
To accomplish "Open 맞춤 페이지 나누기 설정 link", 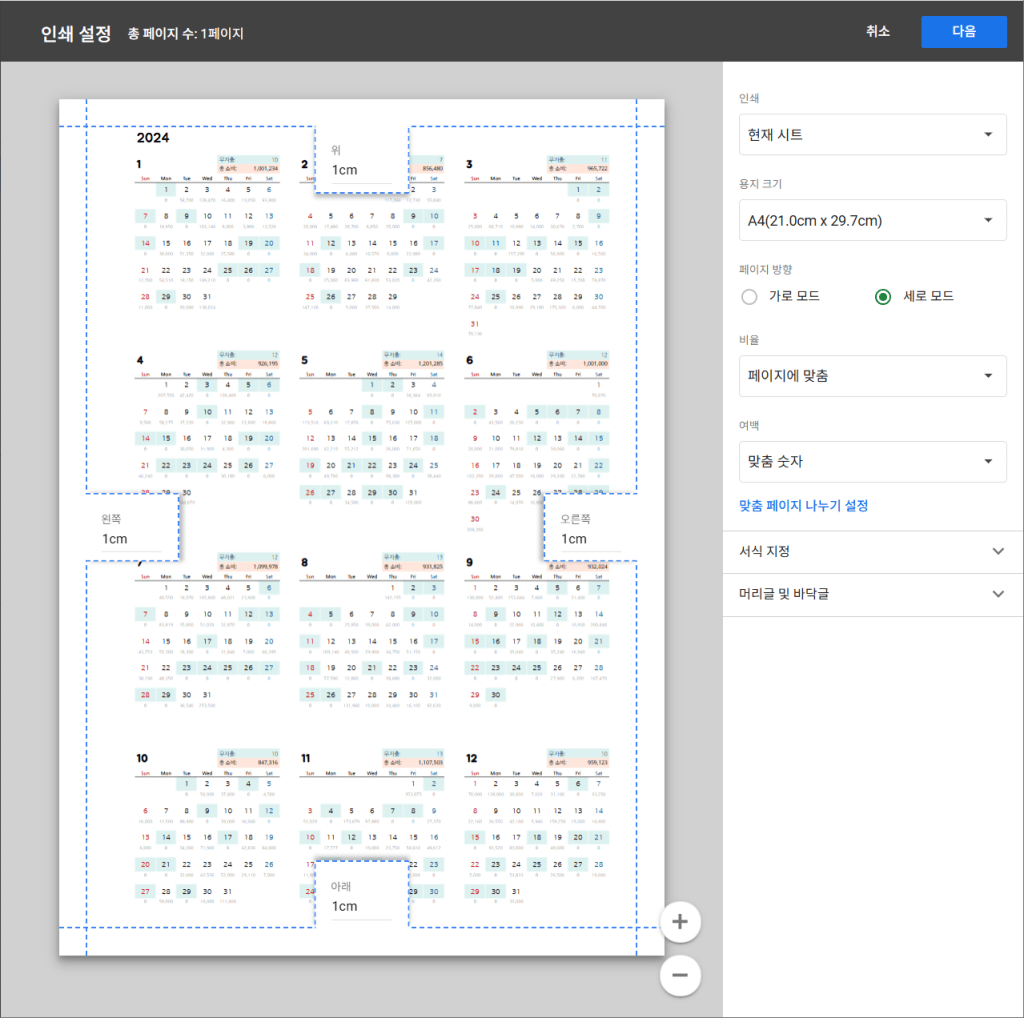I will pos(803,506).
